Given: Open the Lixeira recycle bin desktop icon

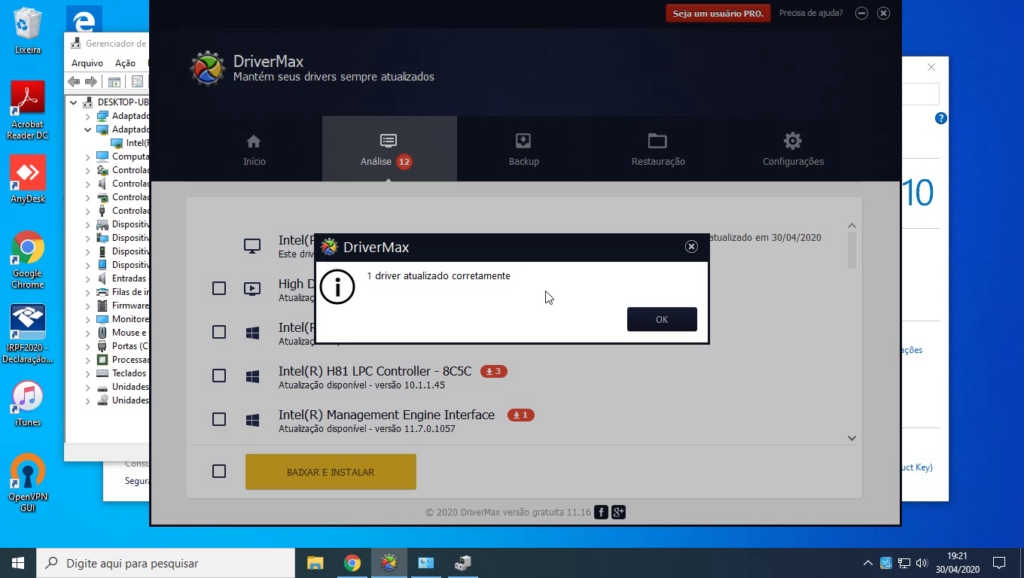Looking at the screenshot, I should pyautogui.click(x=27, y=30).
